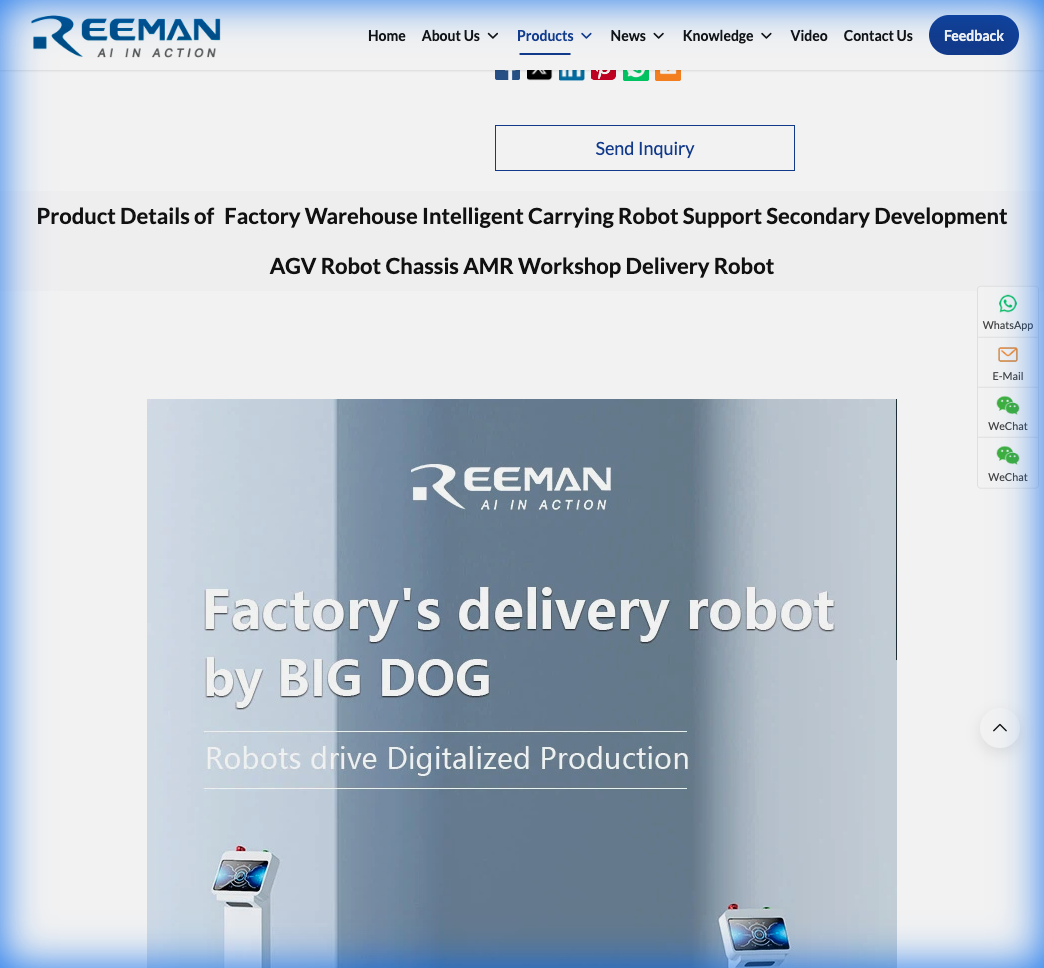The height and width of the screenshot is (968, 1044).
Task: Expand the Knowledge dropdown menu
Action: [727, 35]
